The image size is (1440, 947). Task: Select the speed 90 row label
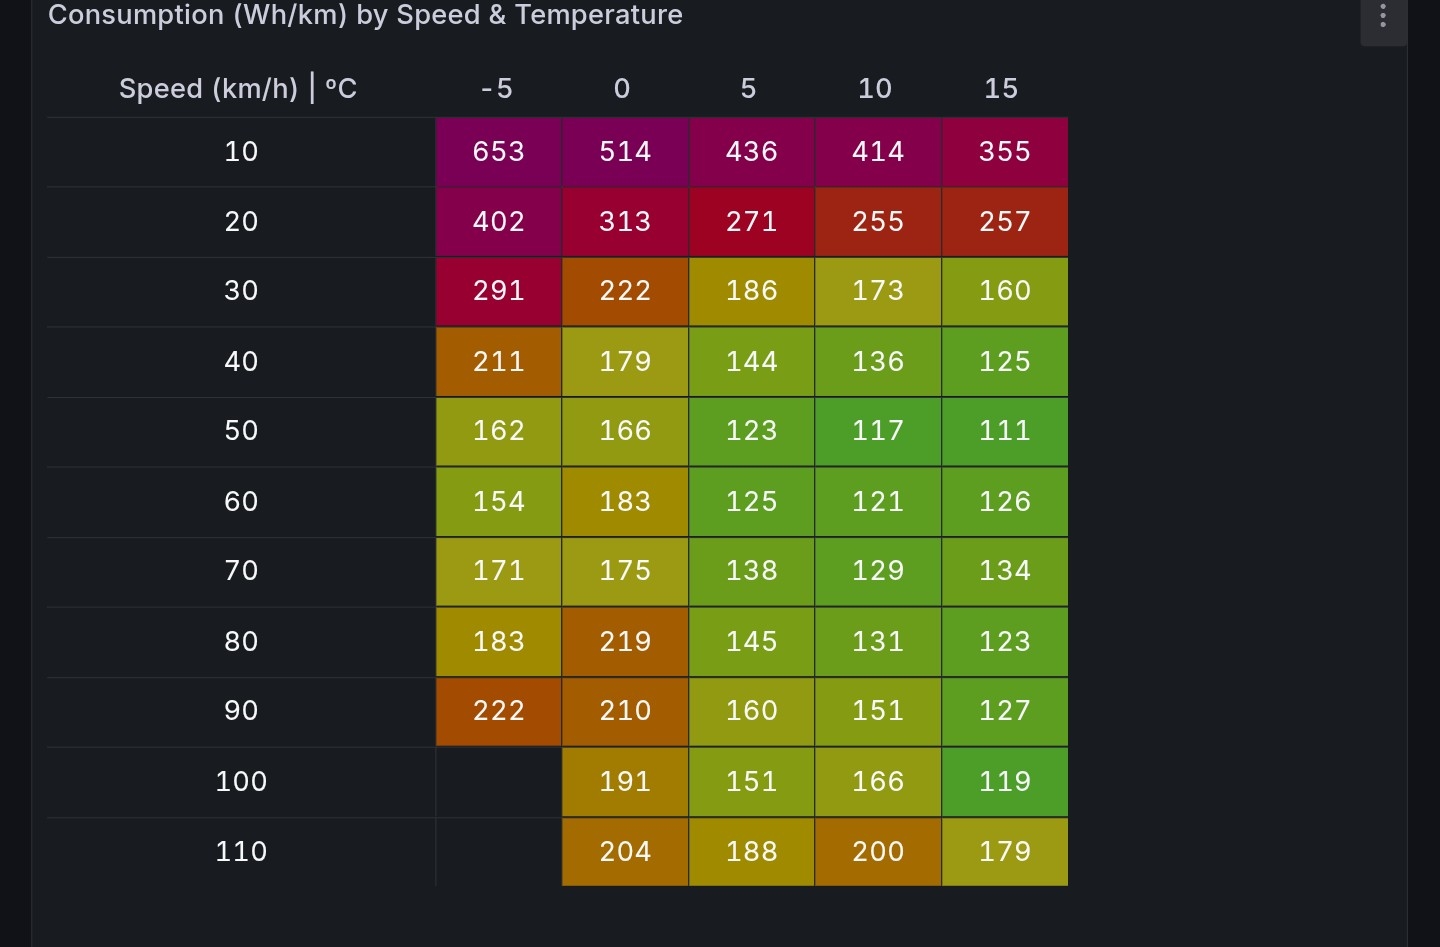[241, 711]
